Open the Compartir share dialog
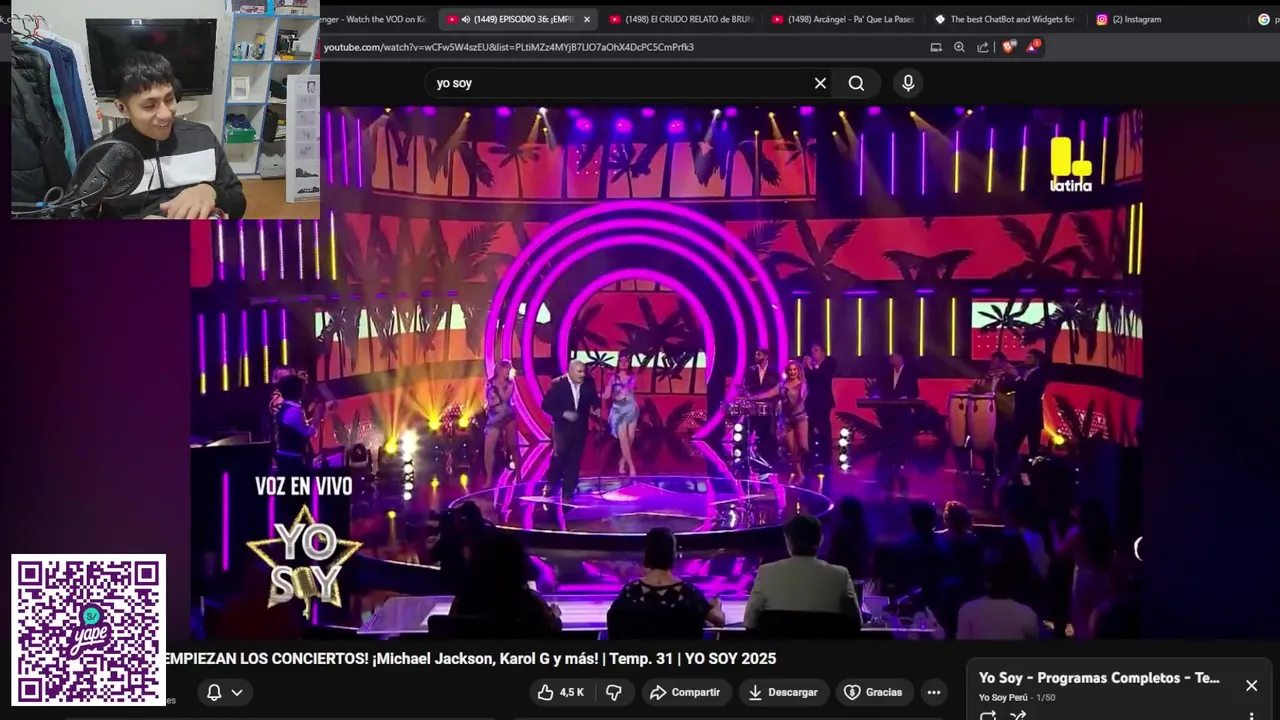The height and width of the screenshot is (720, 1280). coord(685,692)
